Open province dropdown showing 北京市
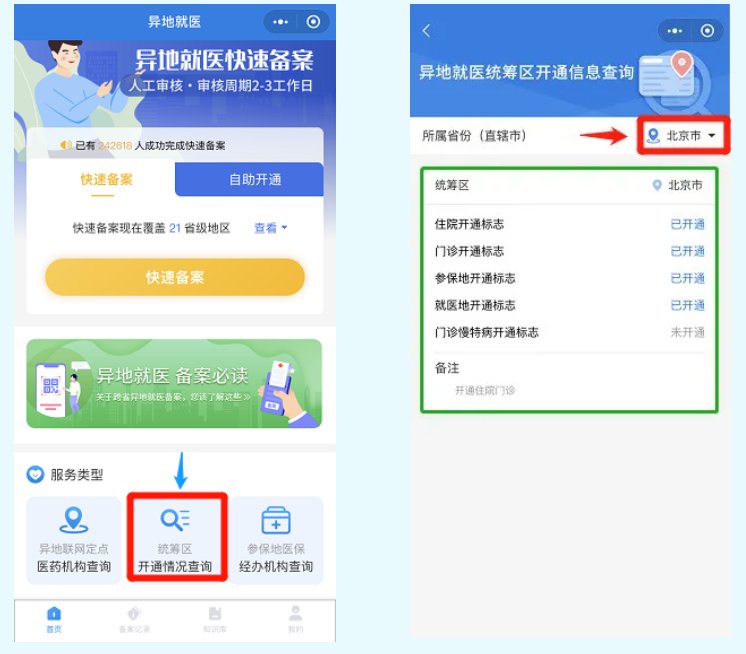Screen dimensions: 746x654 [682, 136]
